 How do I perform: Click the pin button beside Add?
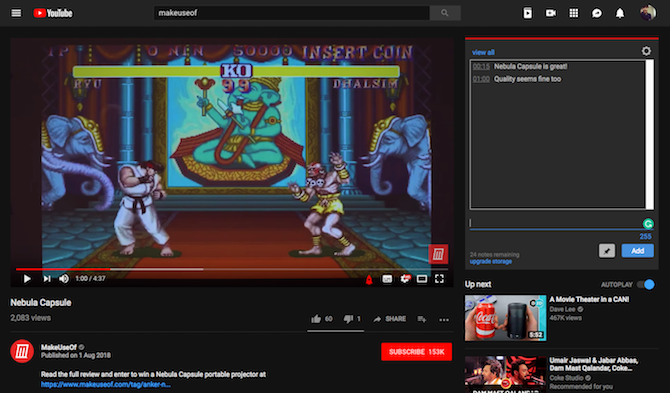(x=607, y=251)
